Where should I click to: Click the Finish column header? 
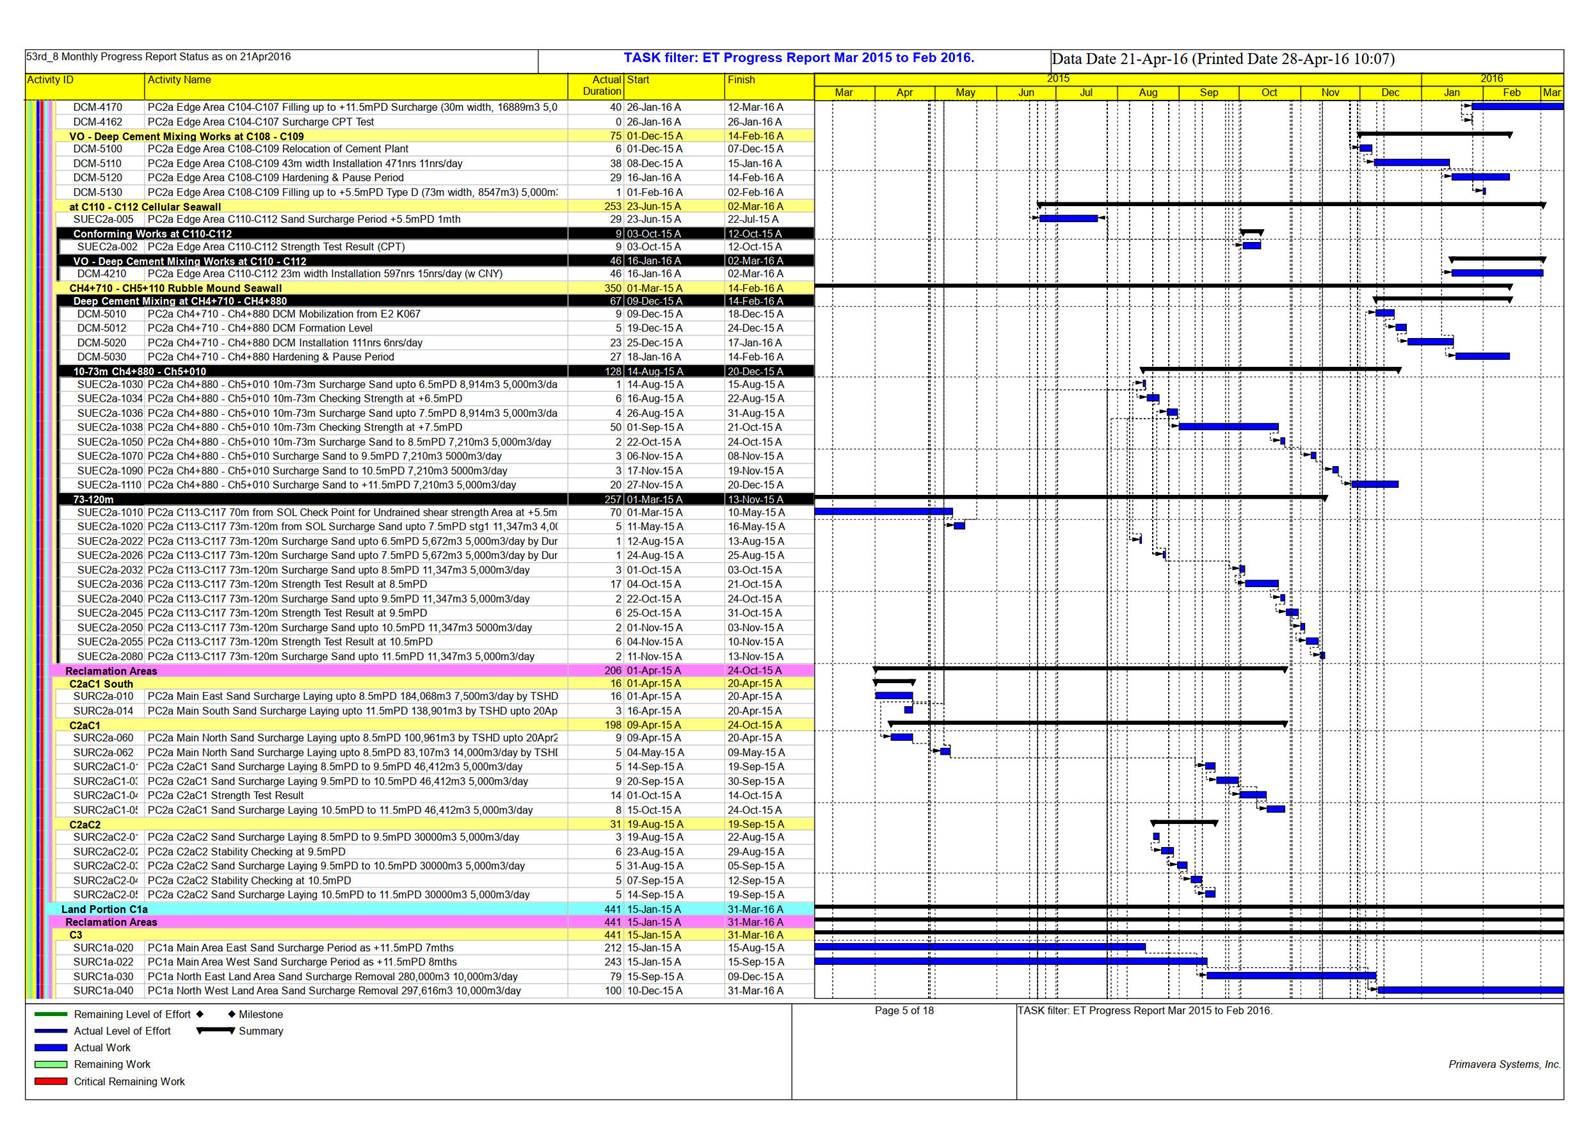coord(741,80)
